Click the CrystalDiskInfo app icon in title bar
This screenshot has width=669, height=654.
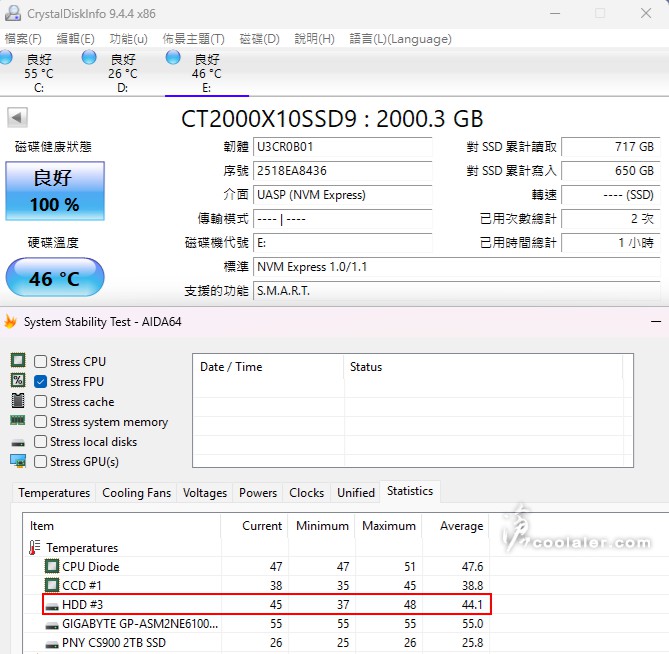[x=12, y=13]
